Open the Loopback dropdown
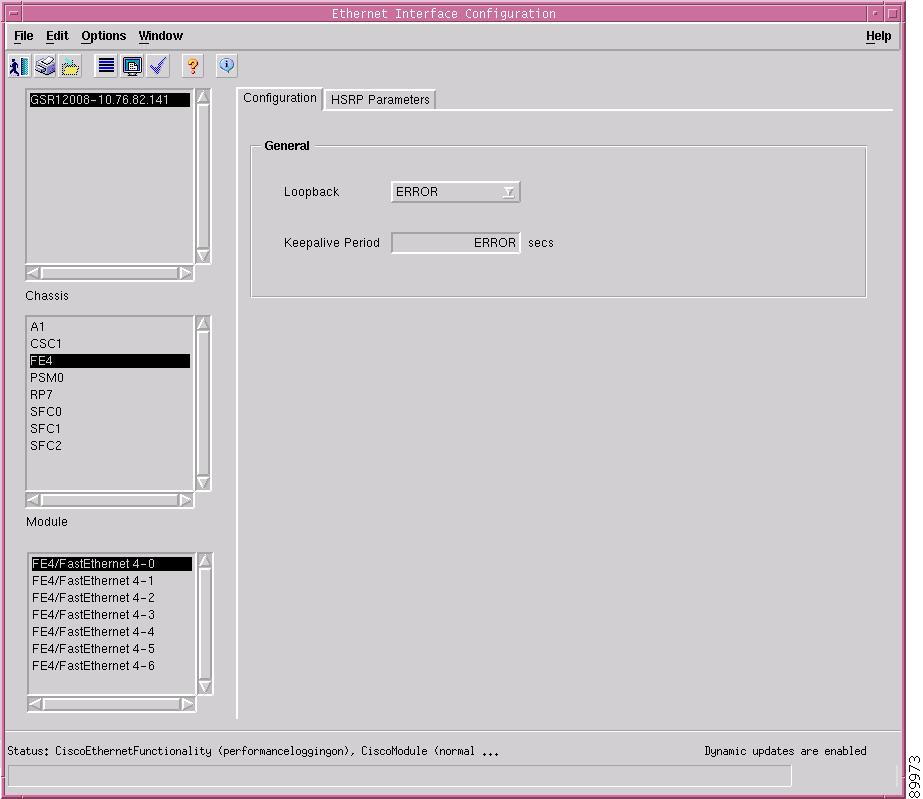 [455, 192]
